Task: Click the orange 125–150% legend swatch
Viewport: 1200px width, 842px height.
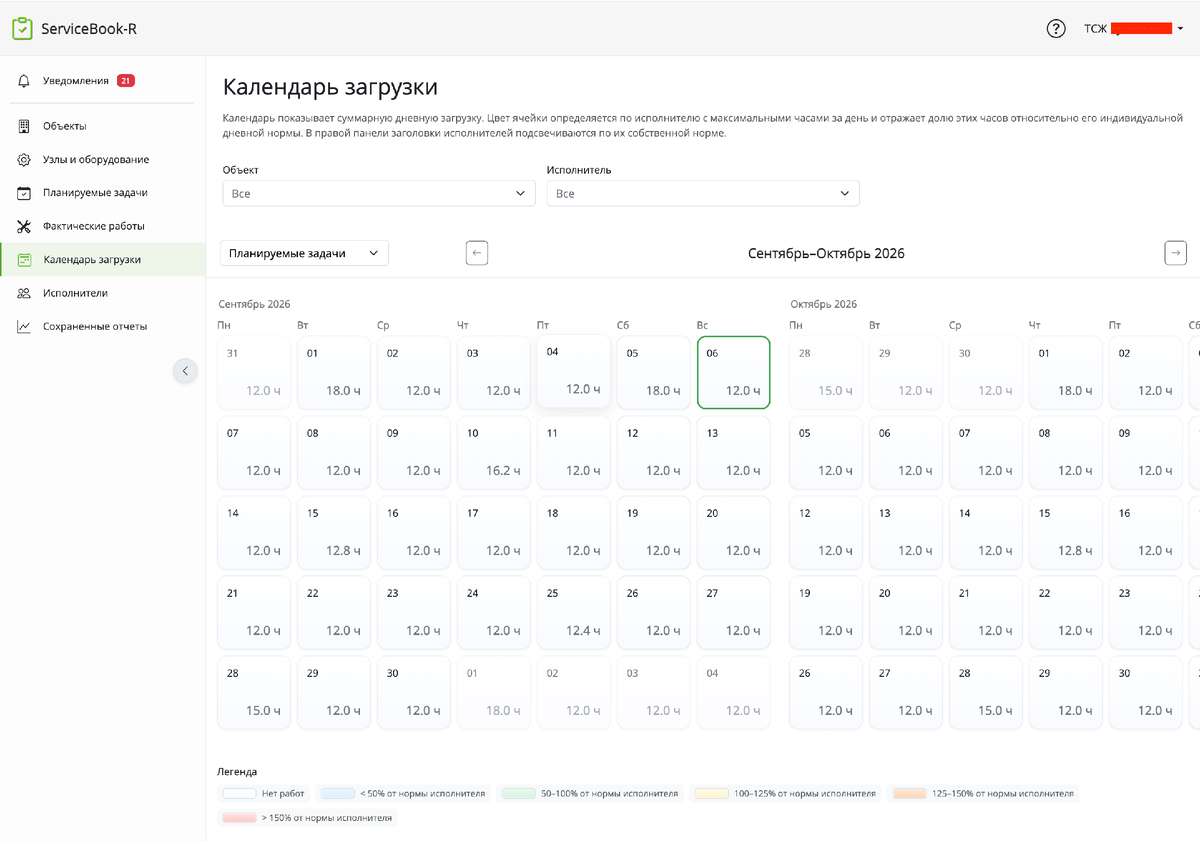Action: pos(911,794)
